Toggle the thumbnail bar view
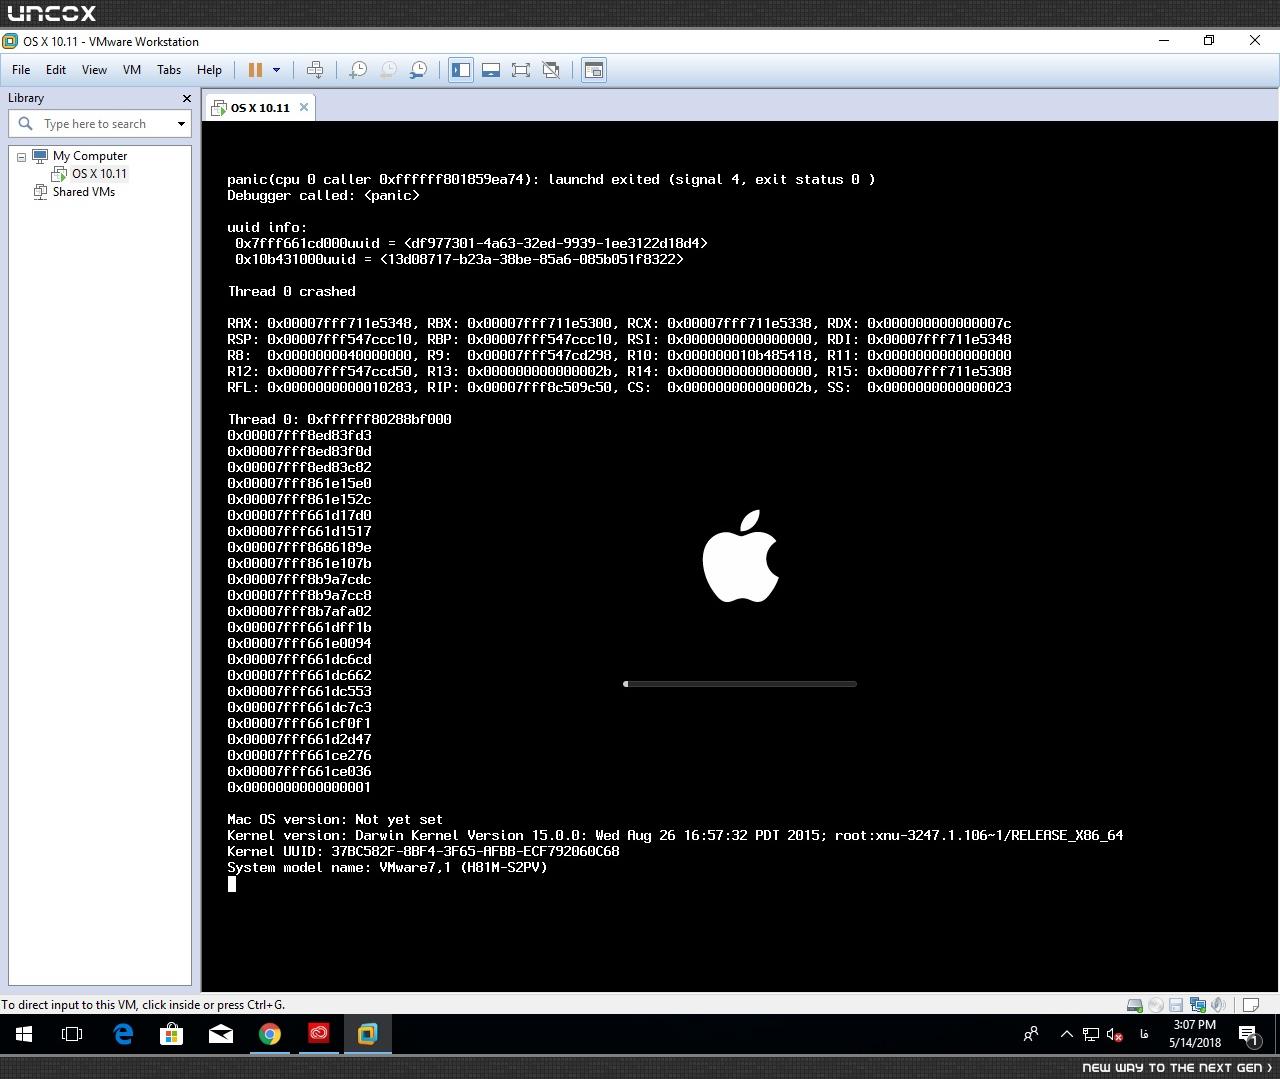This screenshot has height=1079, width=1280. point(491,70)
